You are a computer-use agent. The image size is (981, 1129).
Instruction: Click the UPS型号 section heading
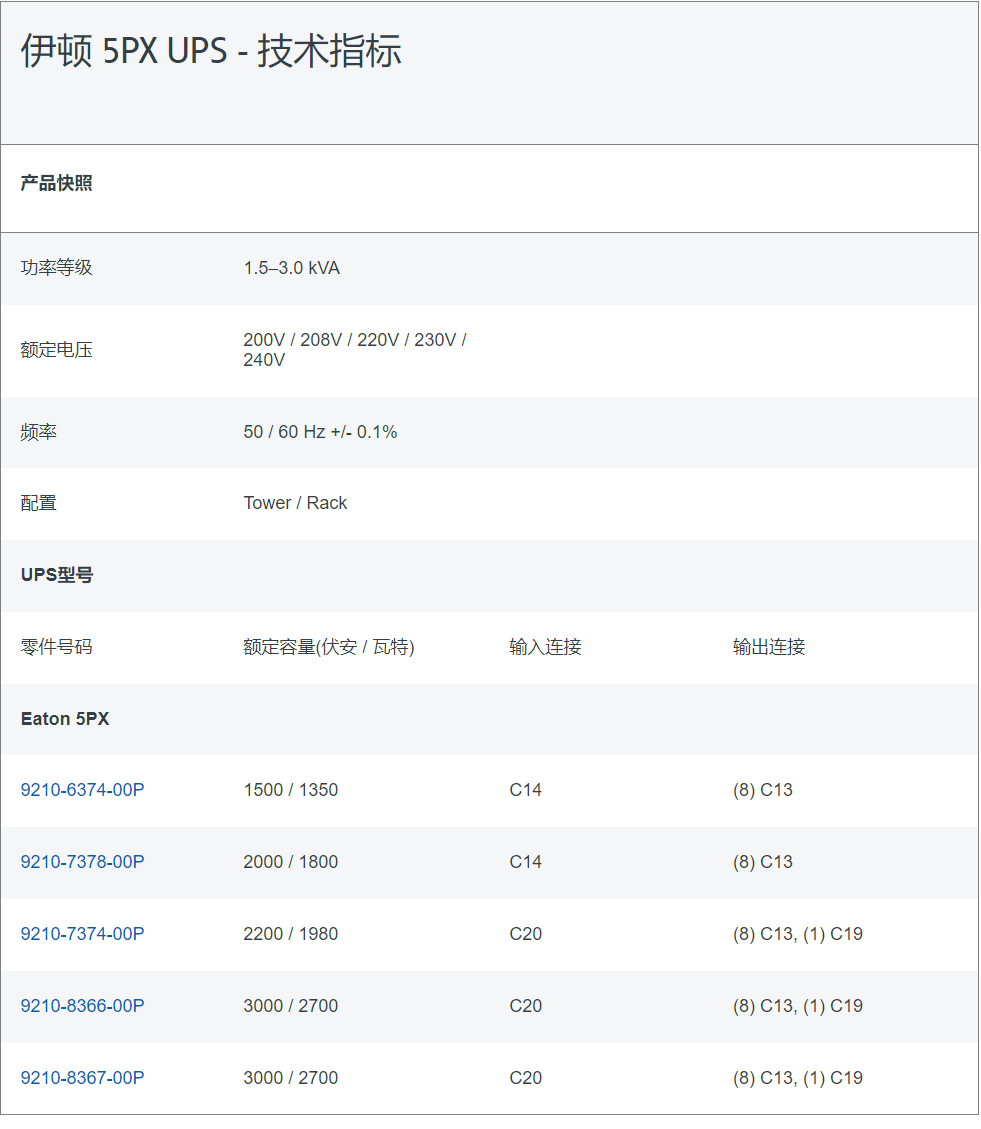[x=57, y=575]
